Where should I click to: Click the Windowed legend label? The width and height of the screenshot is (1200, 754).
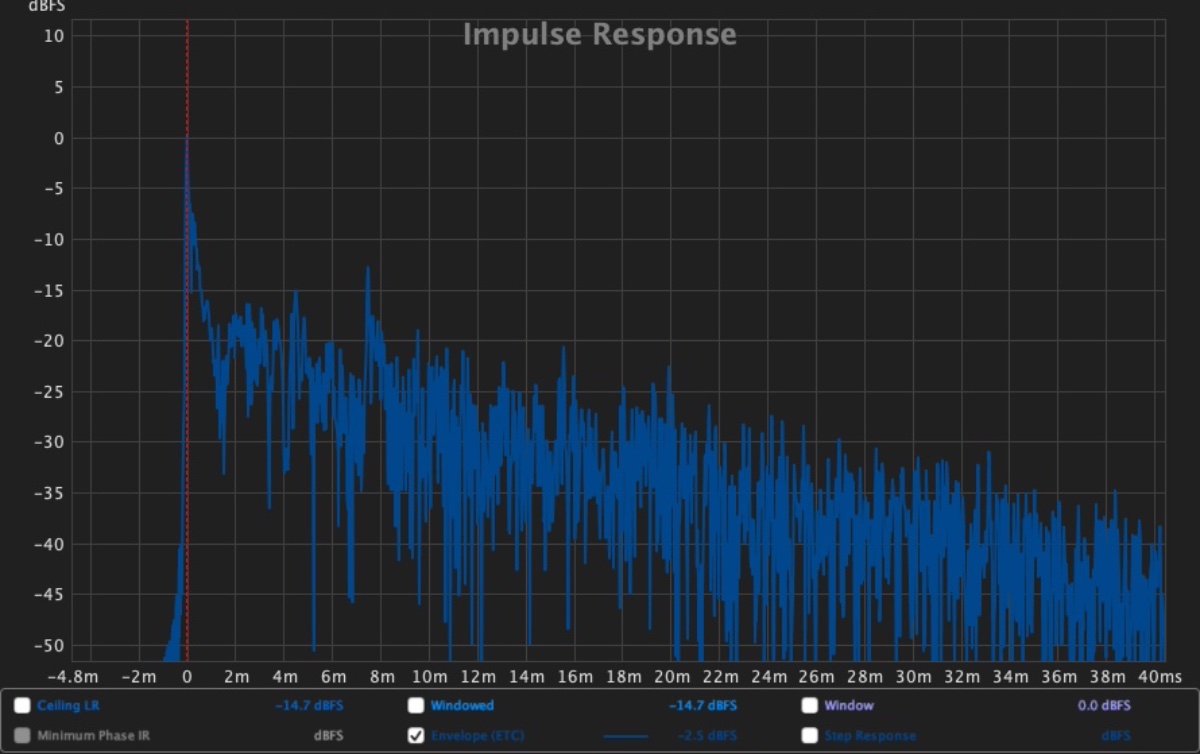point(462,705)
